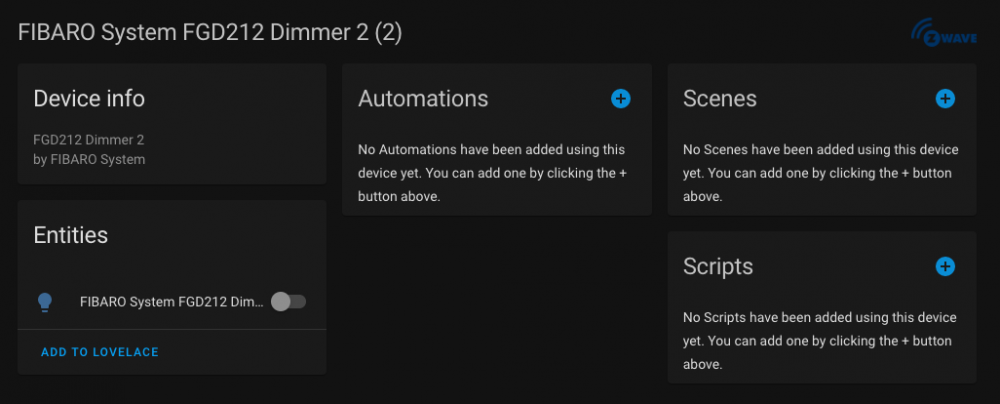This screenshot has width=1000, height=404.
Task: Click the light bulb entity icon
Action: [x=45, y=302]
